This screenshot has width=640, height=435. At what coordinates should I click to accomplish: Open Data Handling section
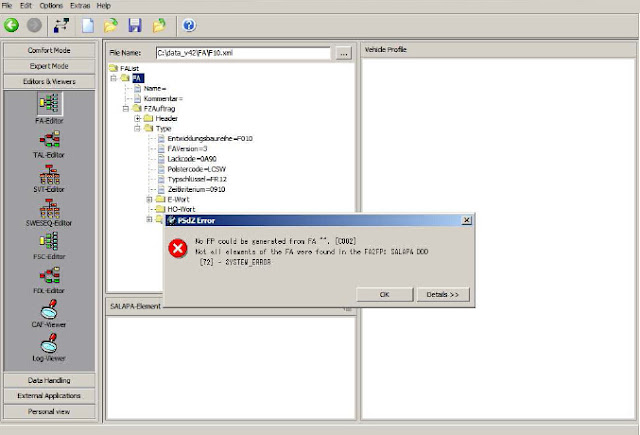click(x=49, y=380)
